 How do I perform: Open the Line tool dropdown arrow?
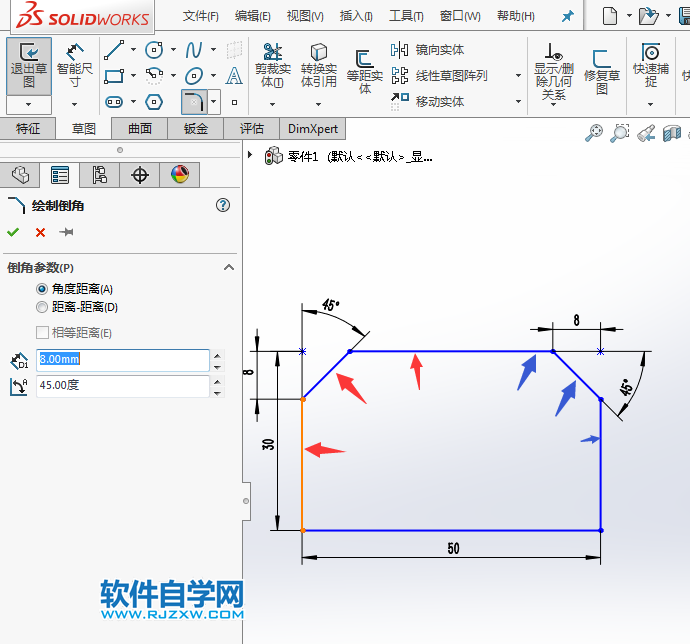pyautogui.click(x=133, y=50)
